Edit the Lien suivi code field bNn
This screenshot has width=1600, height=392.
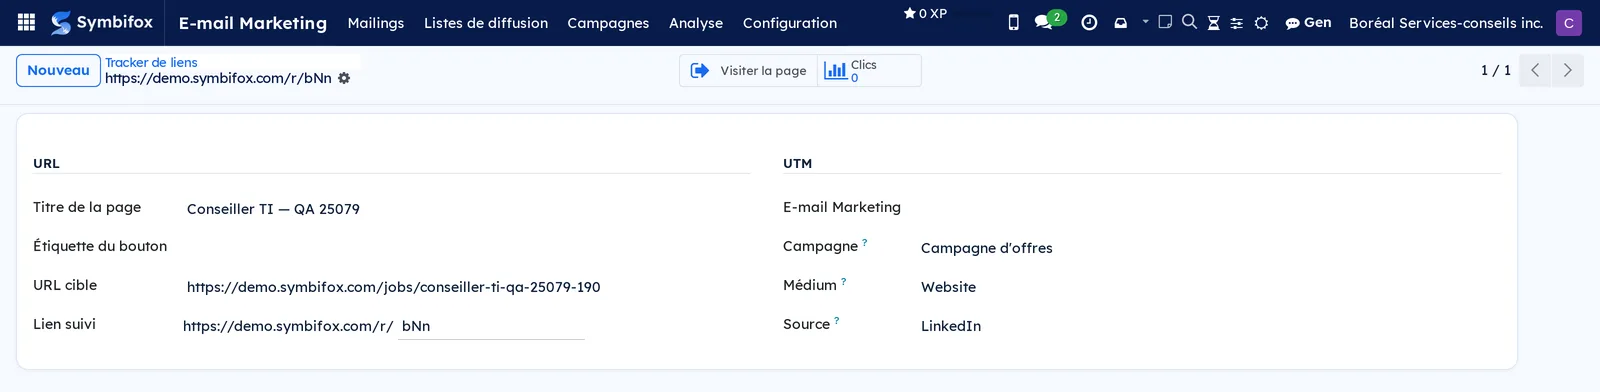[491, 326]
